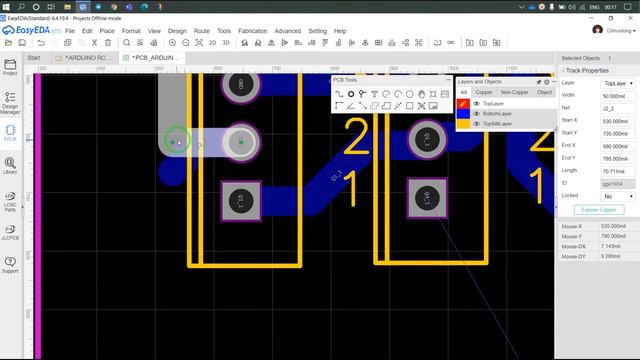Select the Copper tab in Layers panel
This screenshot has height=360, width=640.
point(484,92)
